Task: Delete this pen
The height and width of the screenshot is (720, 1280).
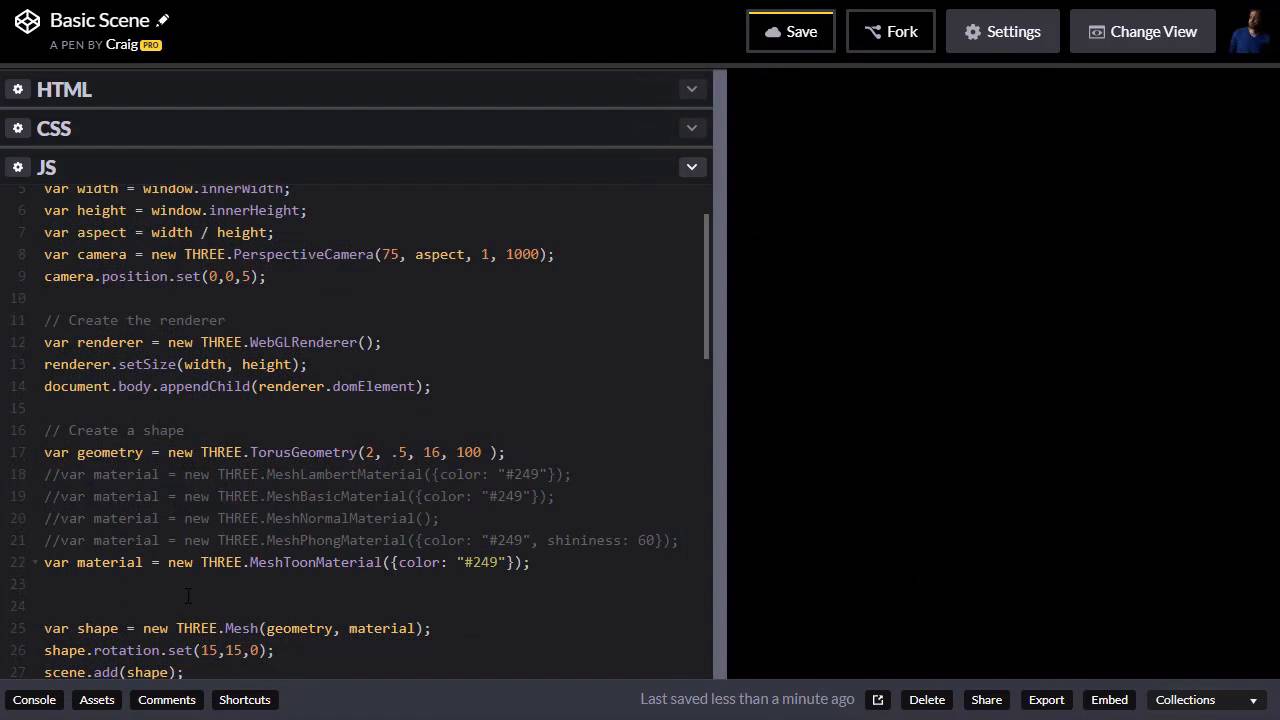Action: 927,700
